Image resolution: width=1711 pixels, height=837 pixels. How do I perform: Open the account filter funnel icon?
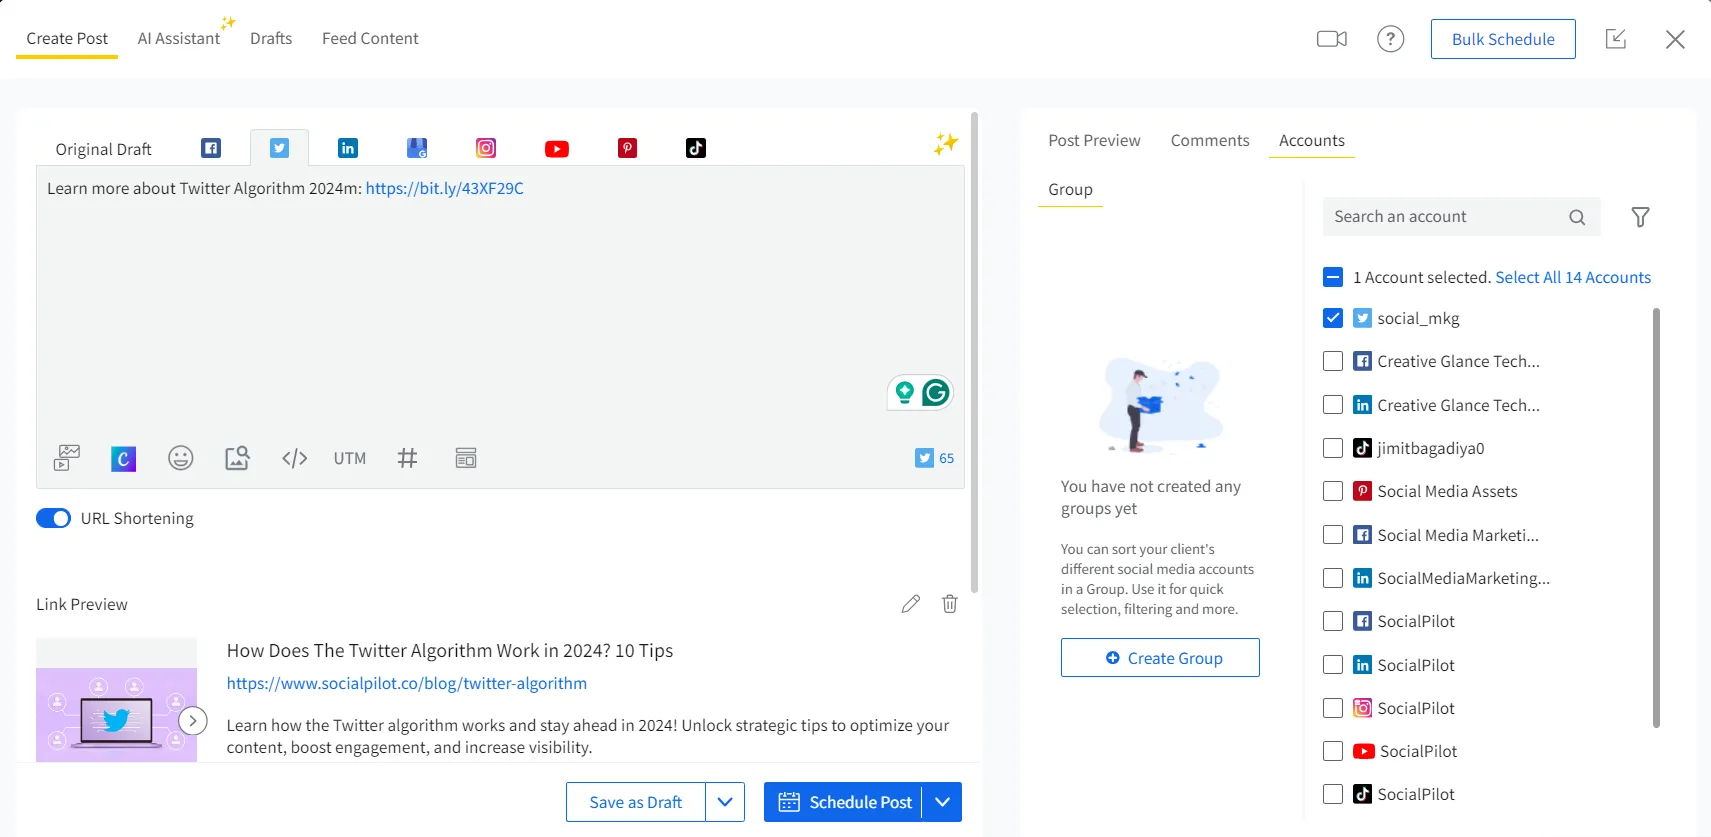(x=1640, y=217)
